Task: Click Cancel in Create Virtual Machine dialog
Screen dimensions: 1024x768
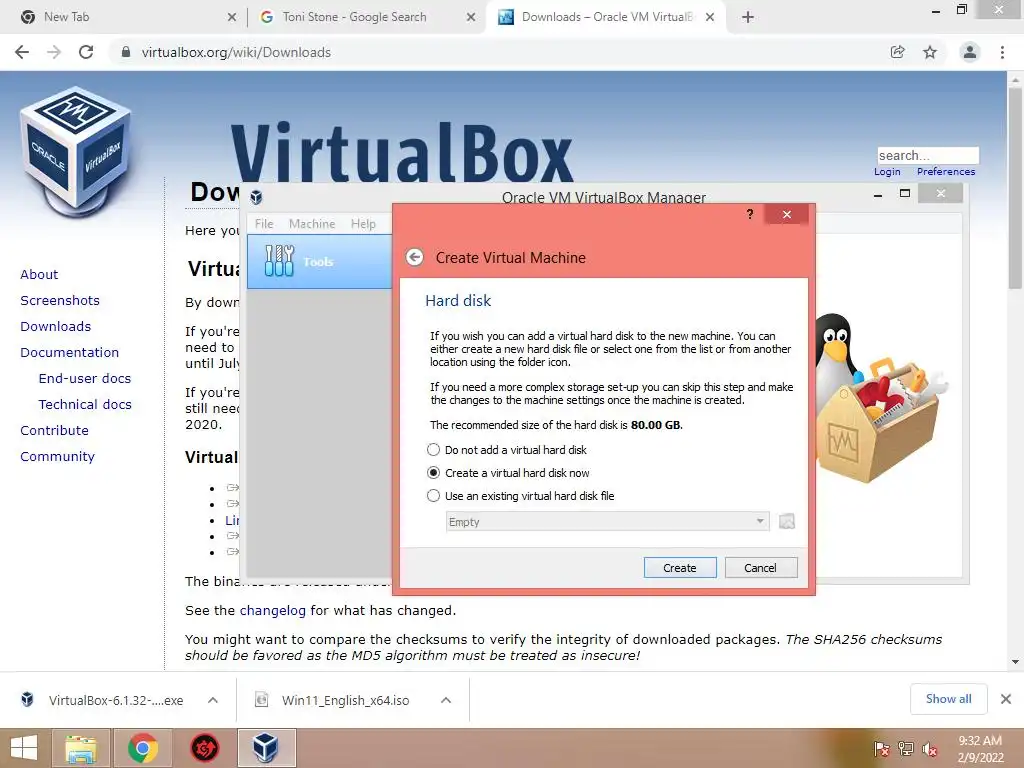Action: coord(761,568)
